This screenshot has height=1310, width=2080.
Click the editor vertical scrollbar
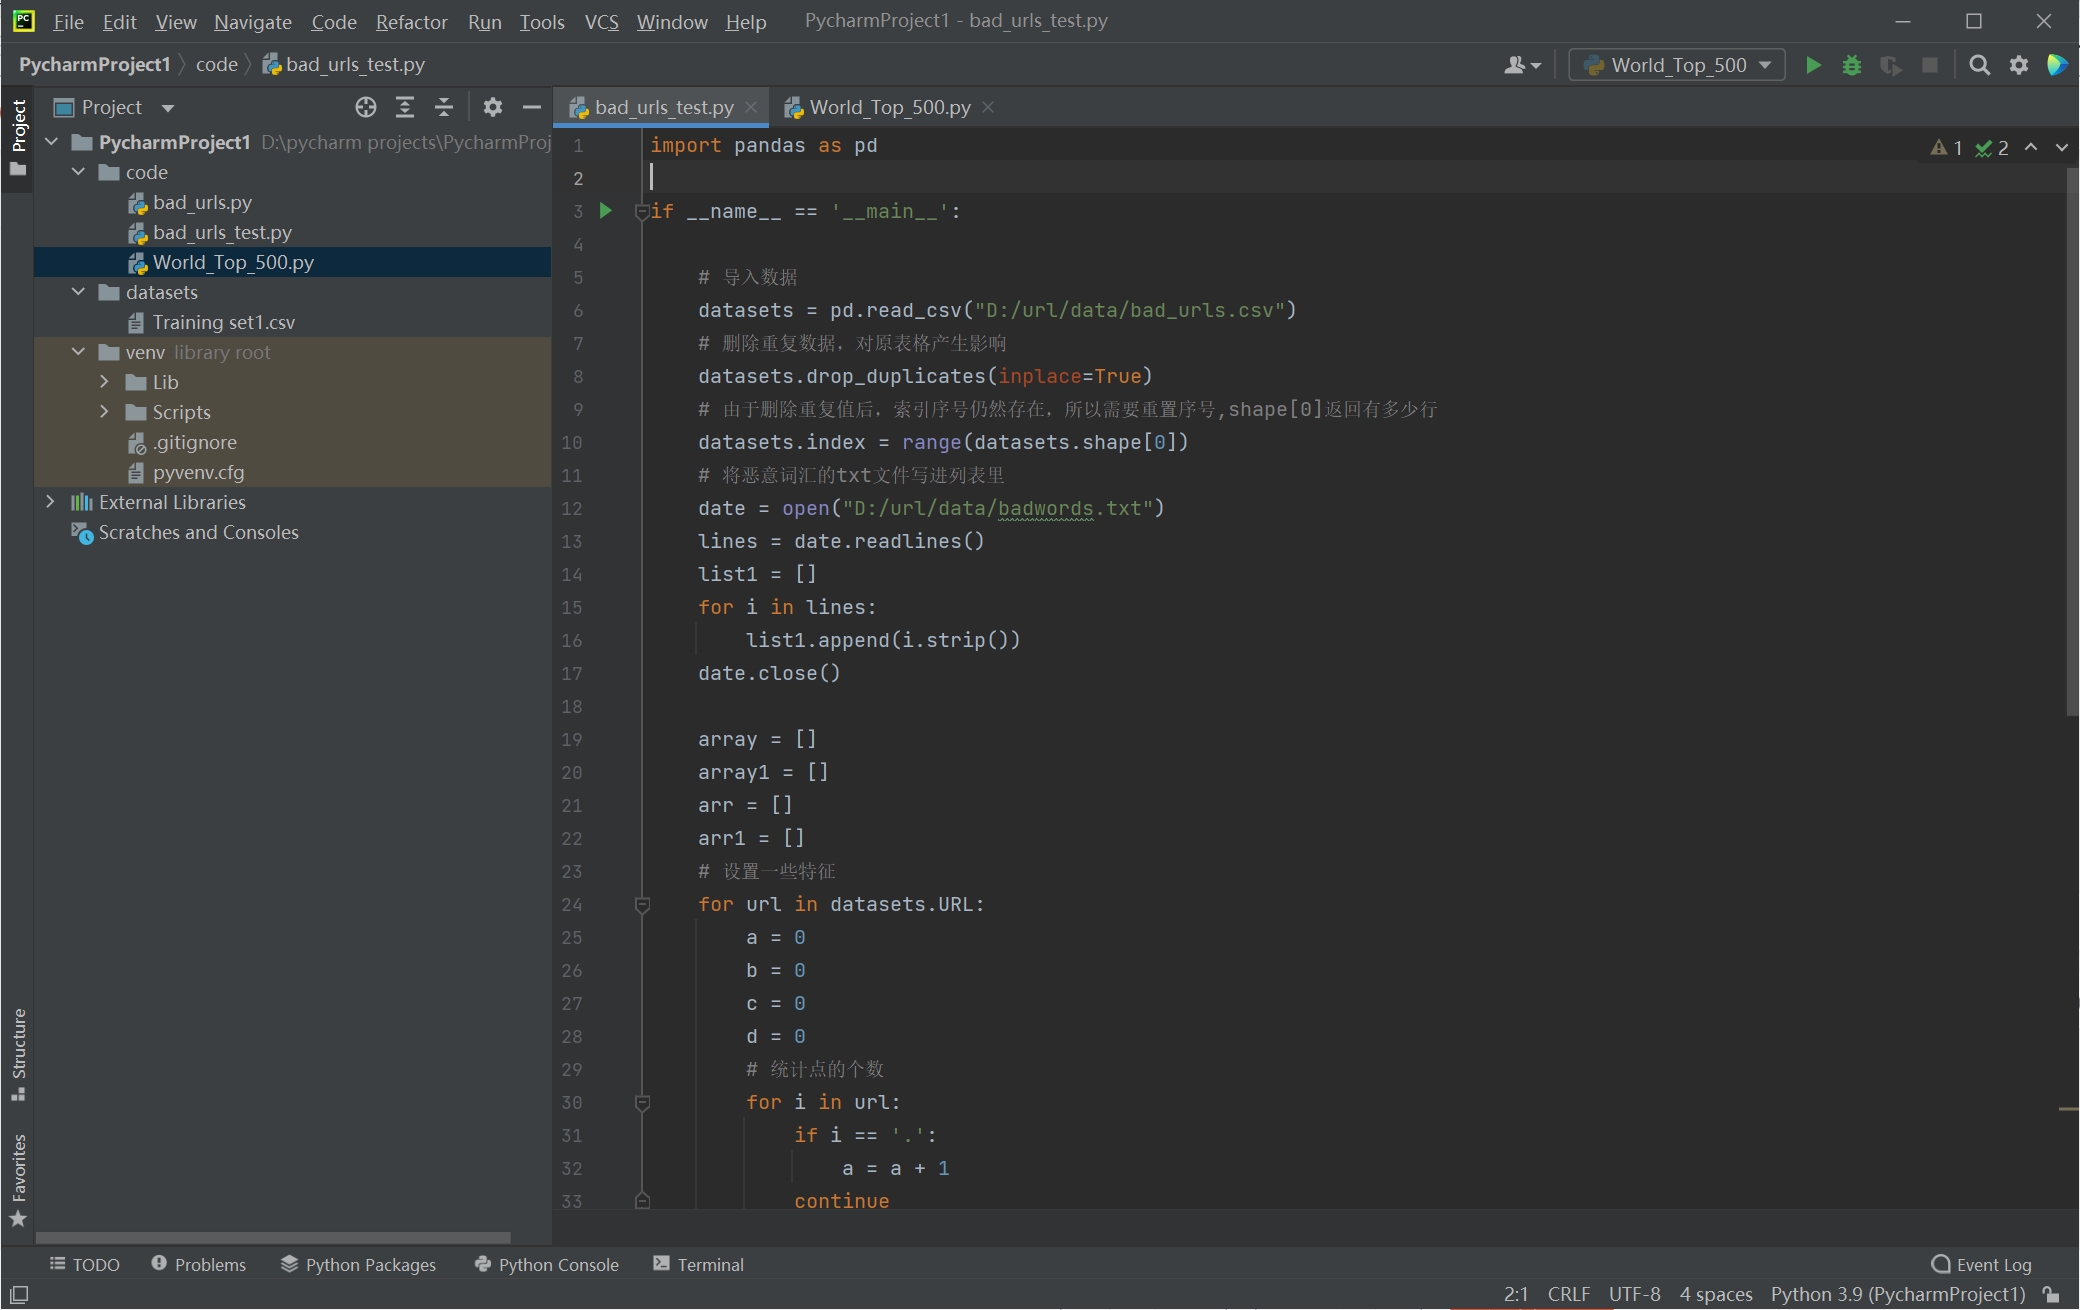click(x=2071, y=440)
